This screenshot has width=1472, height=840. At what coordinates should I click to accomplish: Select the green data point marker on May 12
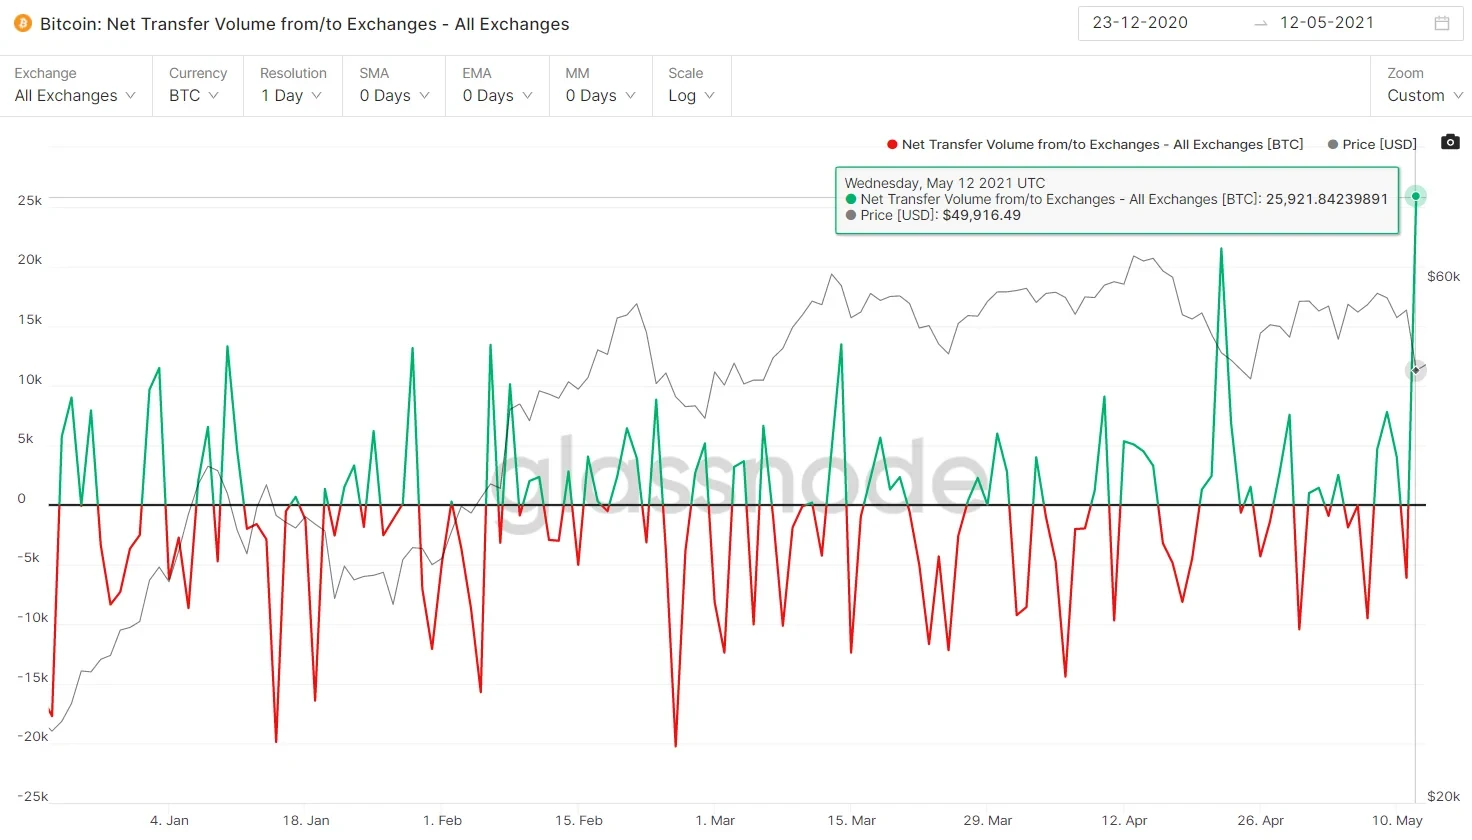point(1416,196)
